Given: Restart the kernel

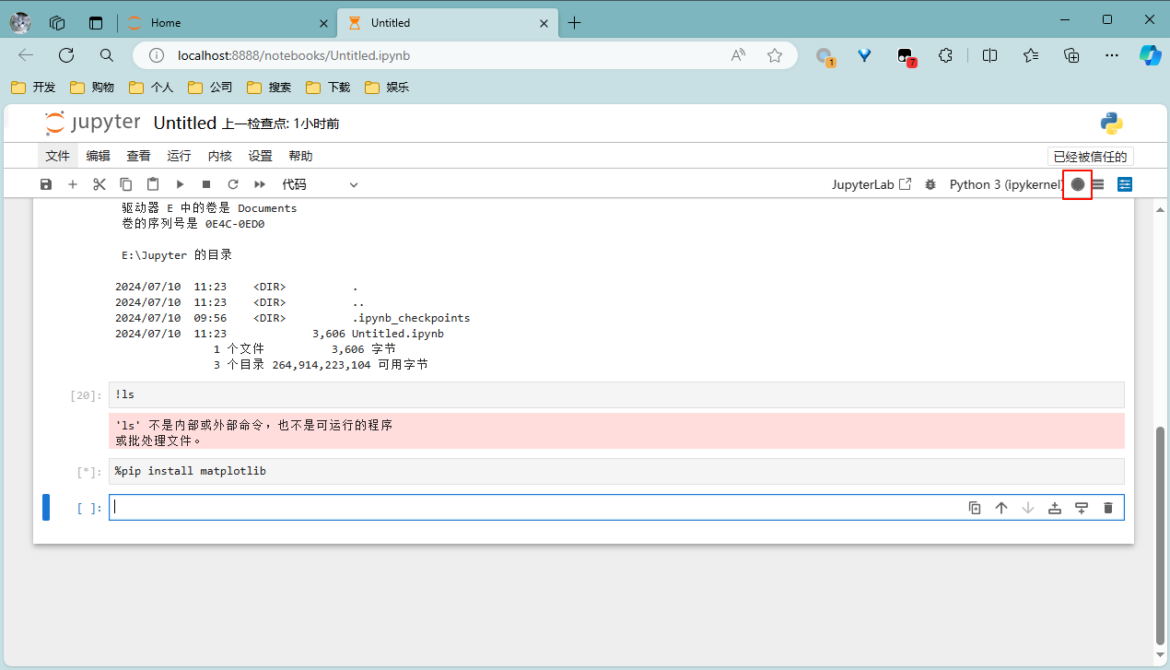Looking at the screenshot, I should click(232, 184).
